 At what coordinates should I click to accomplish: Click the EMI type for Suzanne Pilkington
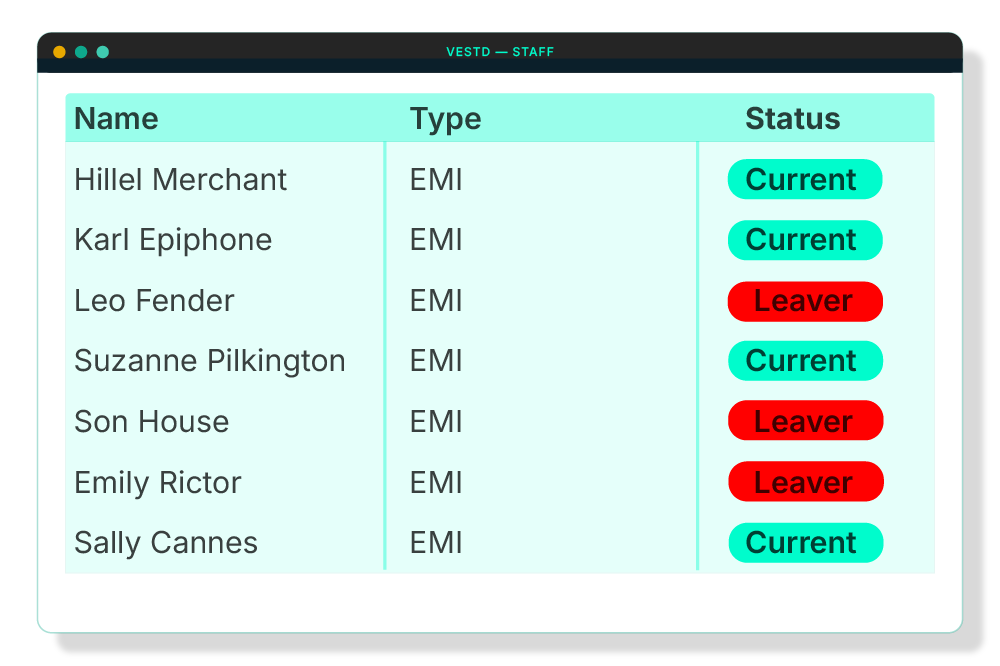pyautogui.click(x=436, y=361)
